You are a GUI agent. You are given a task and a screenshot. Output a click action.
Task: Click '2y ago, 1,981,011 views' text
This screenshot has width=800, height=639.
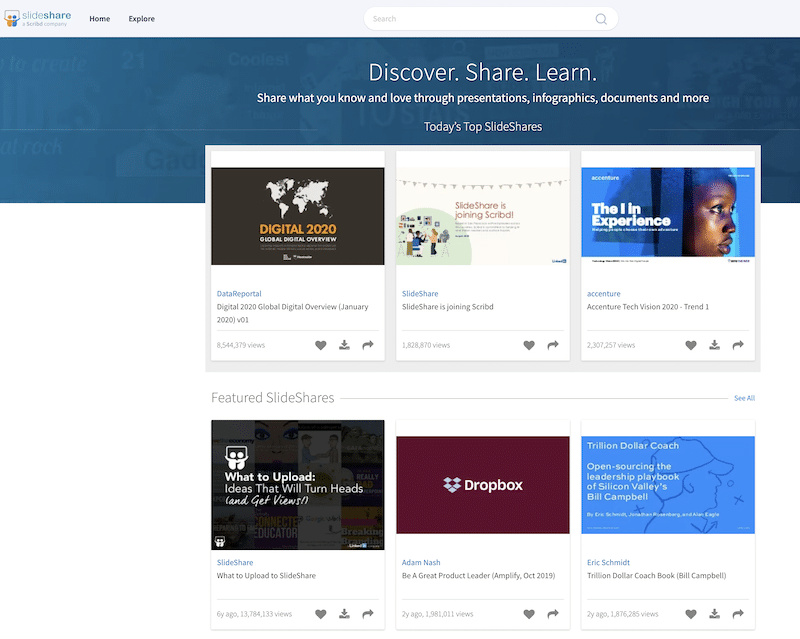[437, 614]
